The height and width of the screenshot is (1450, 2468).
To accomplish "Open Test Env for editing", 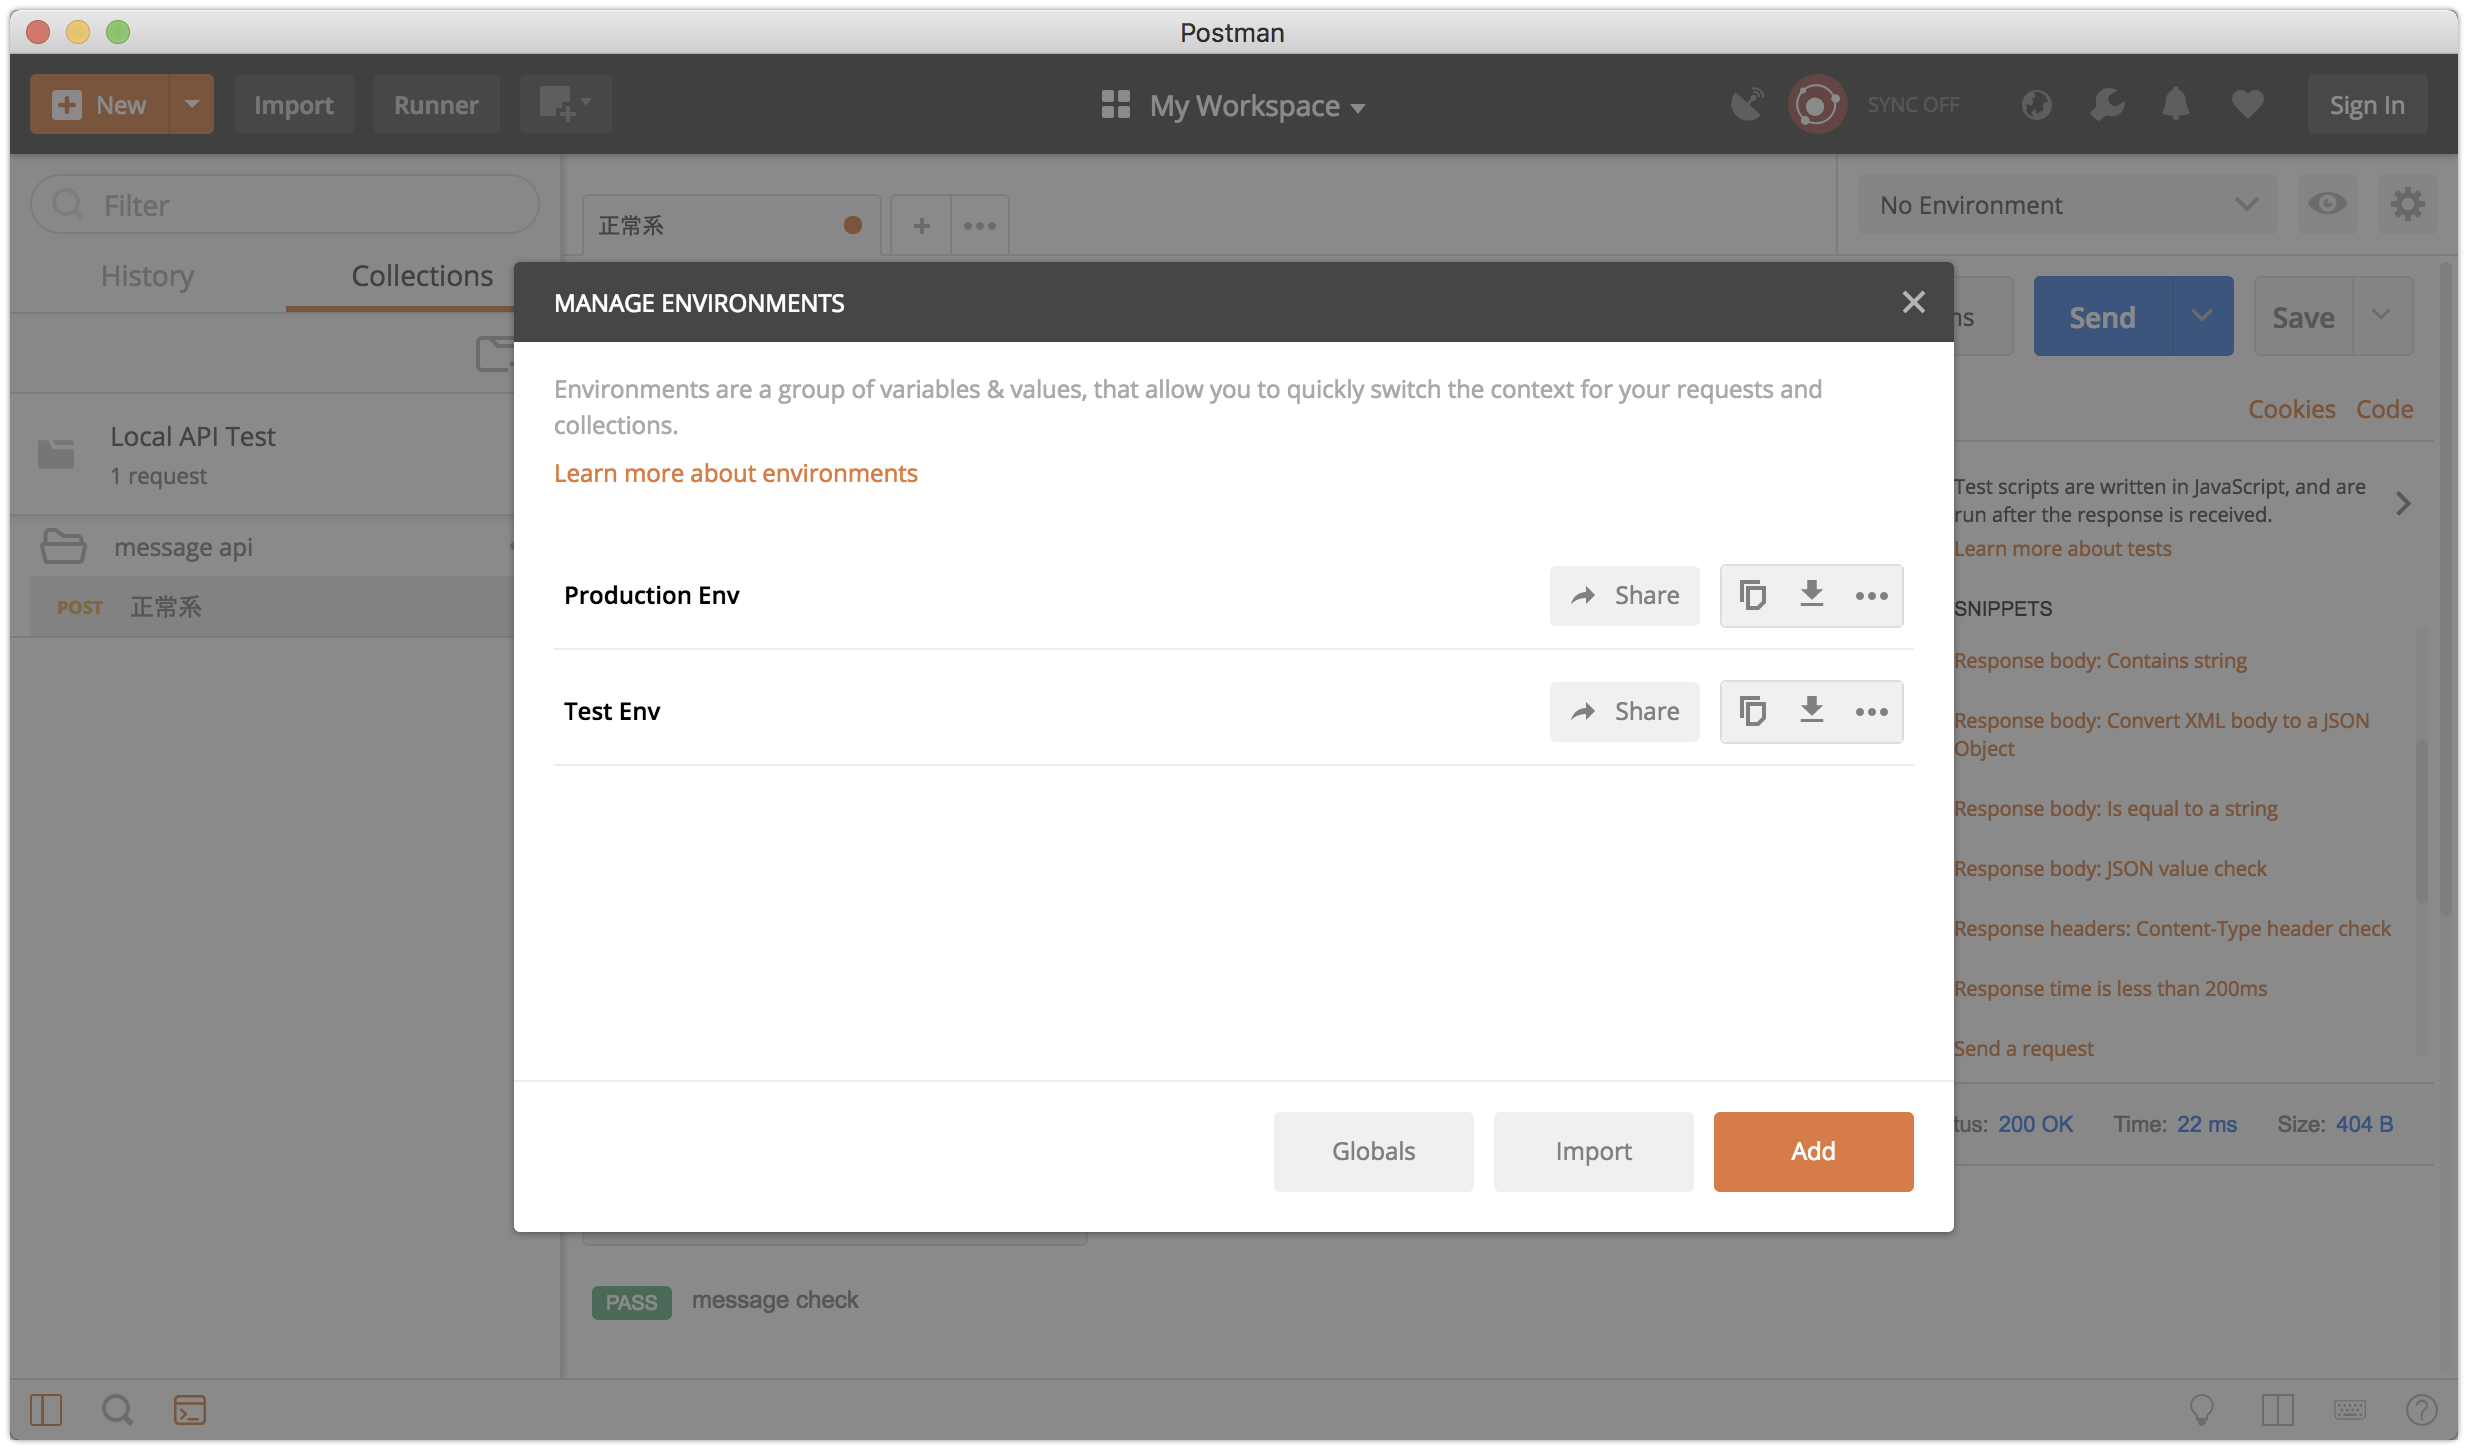I will point(611,711).
